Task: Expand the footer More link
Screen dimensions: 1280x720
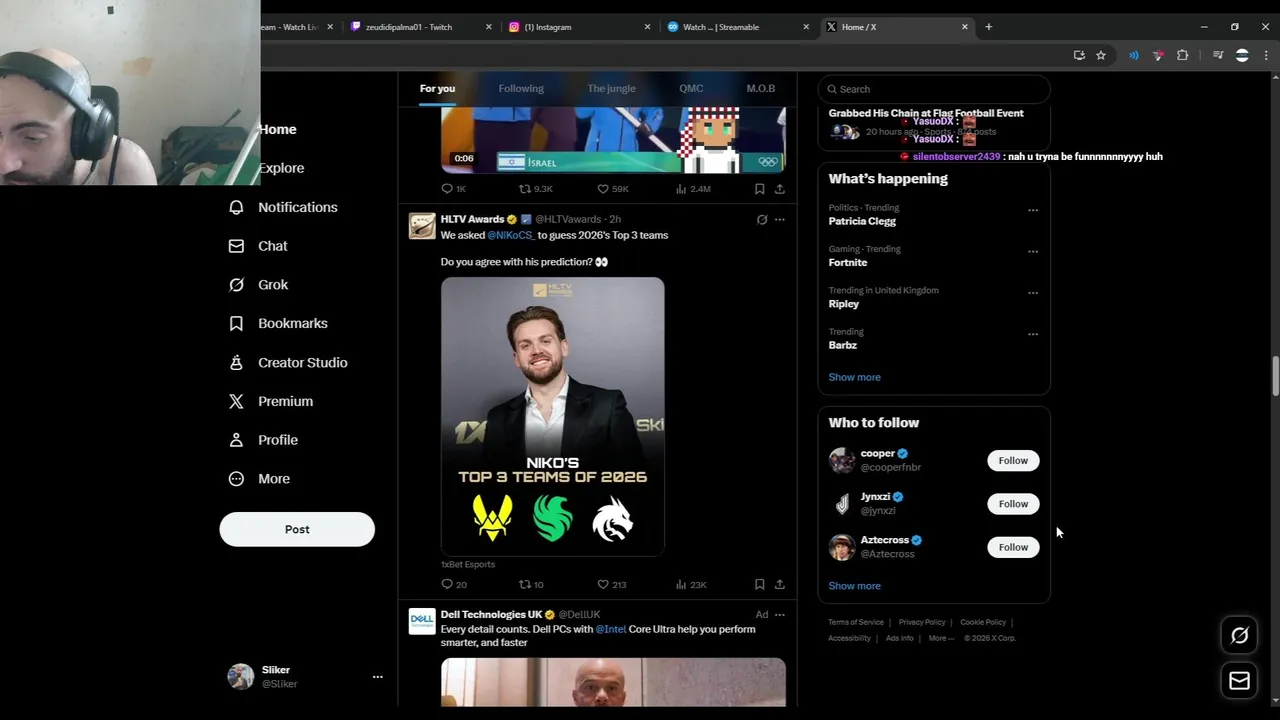Action: 941,638
